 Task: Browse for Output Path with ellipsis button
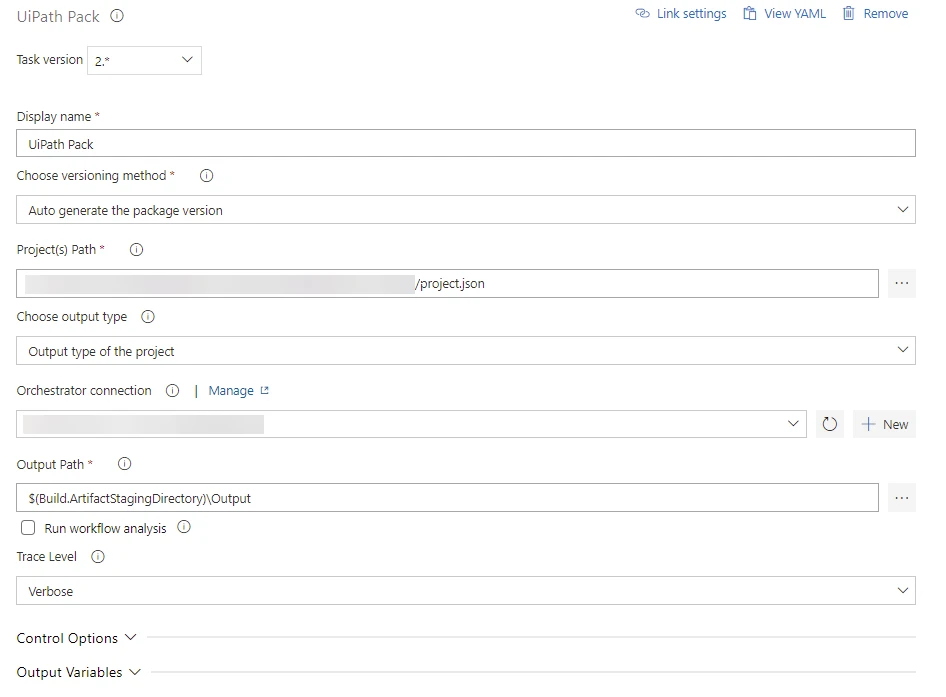(901, 498)
